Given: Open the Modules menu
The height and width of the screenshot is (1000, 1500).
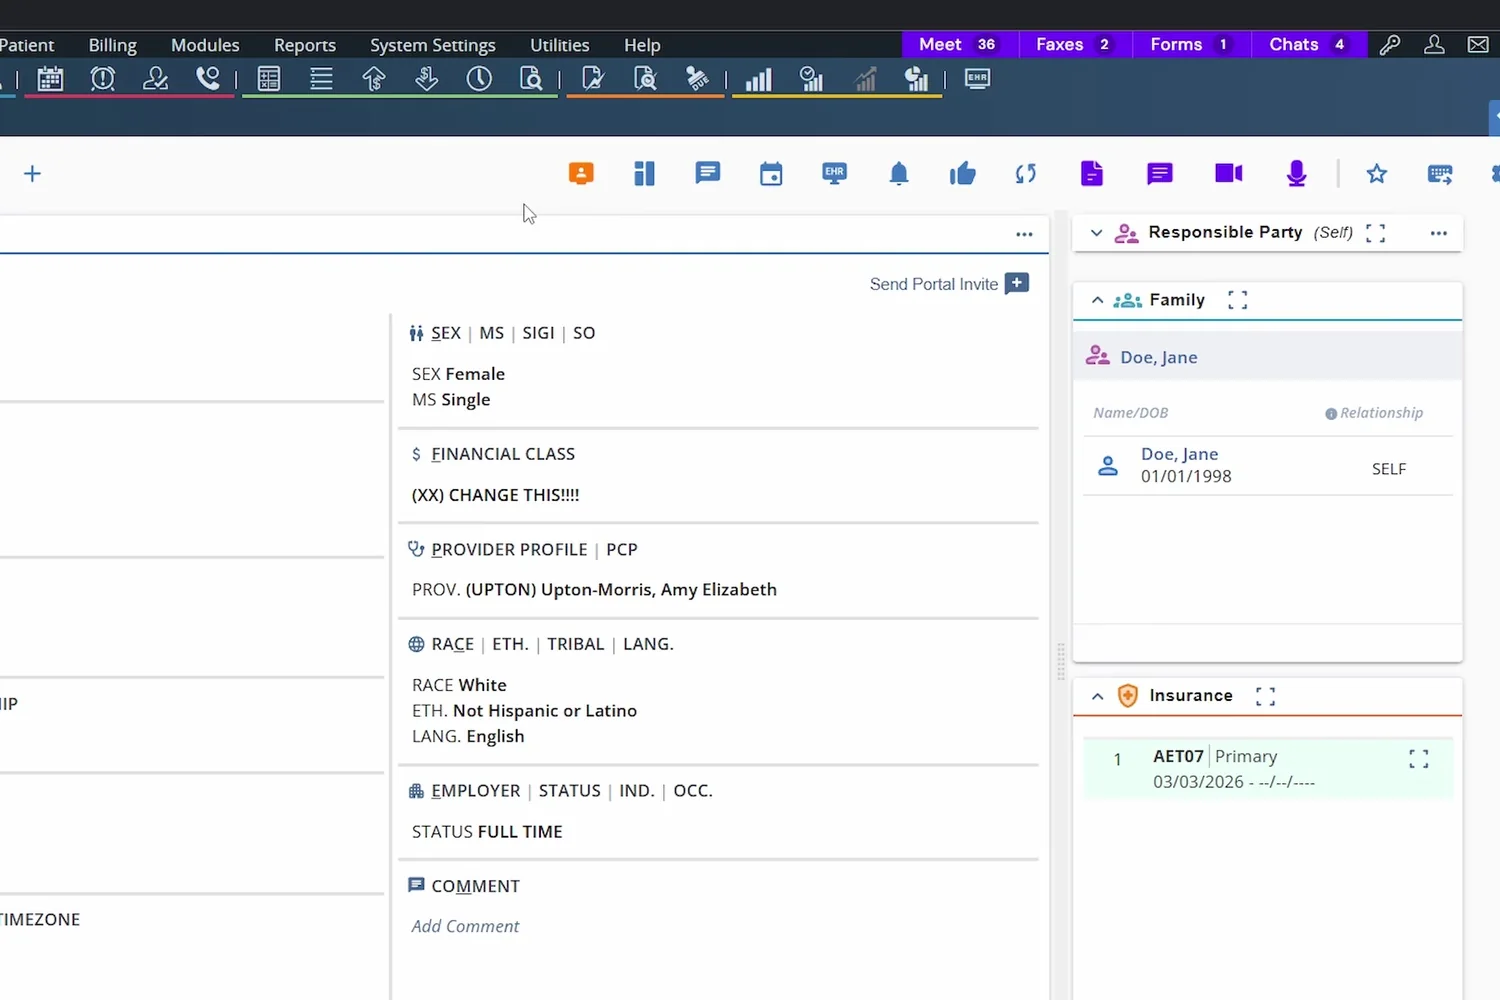Looking at the screenshot, I should [205, 45].
